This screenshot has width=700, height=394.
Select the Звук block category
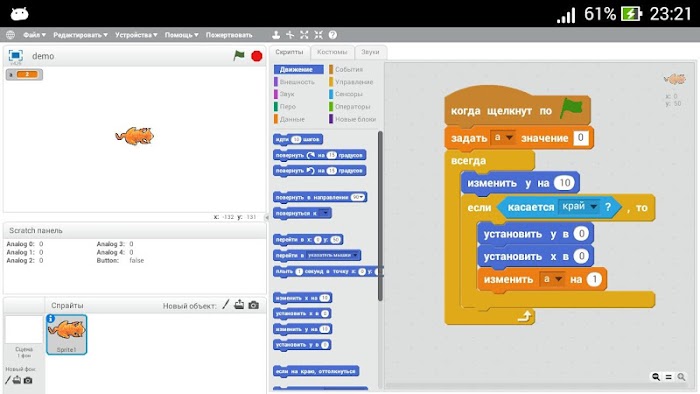[x=284, y=94]
